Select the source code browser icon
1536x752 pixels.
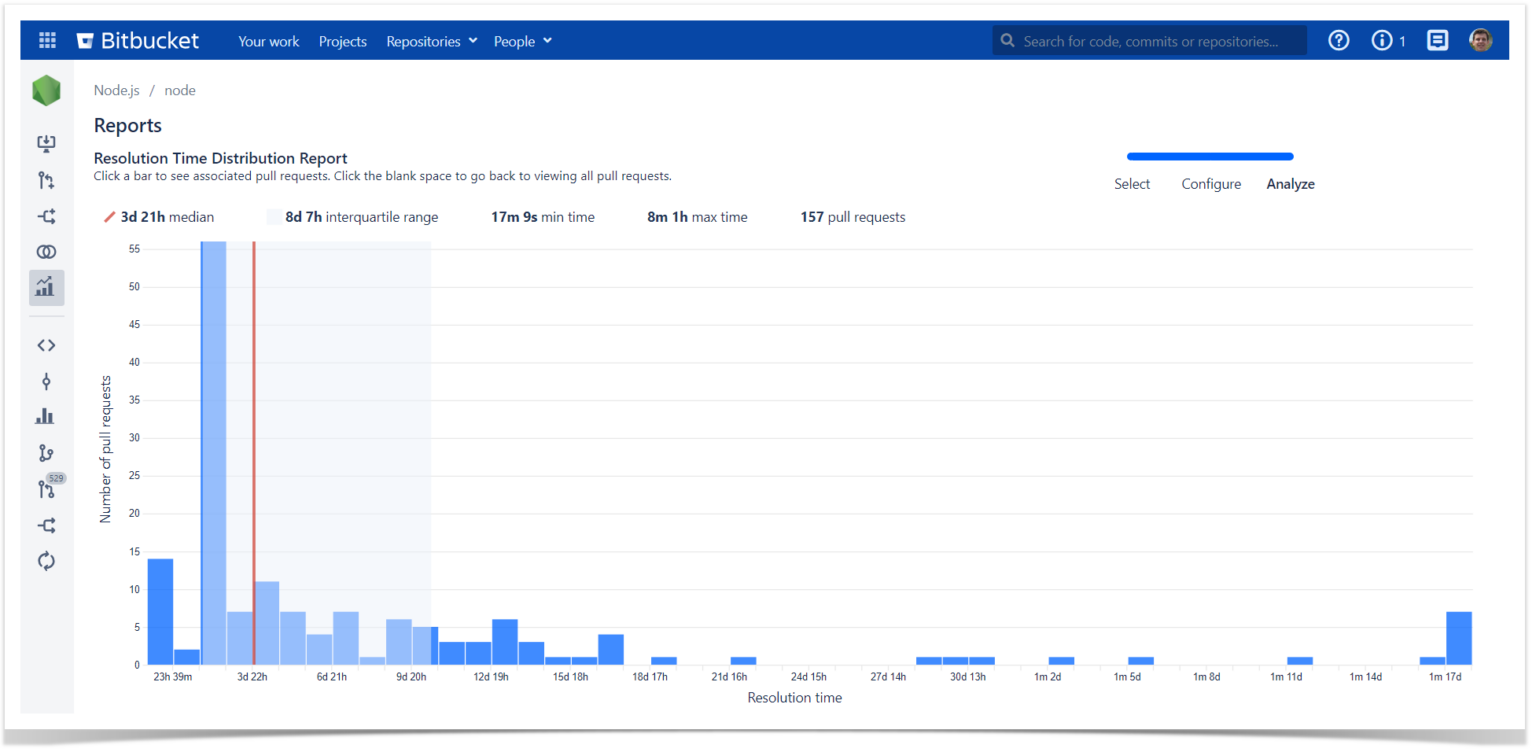point(46,345)
